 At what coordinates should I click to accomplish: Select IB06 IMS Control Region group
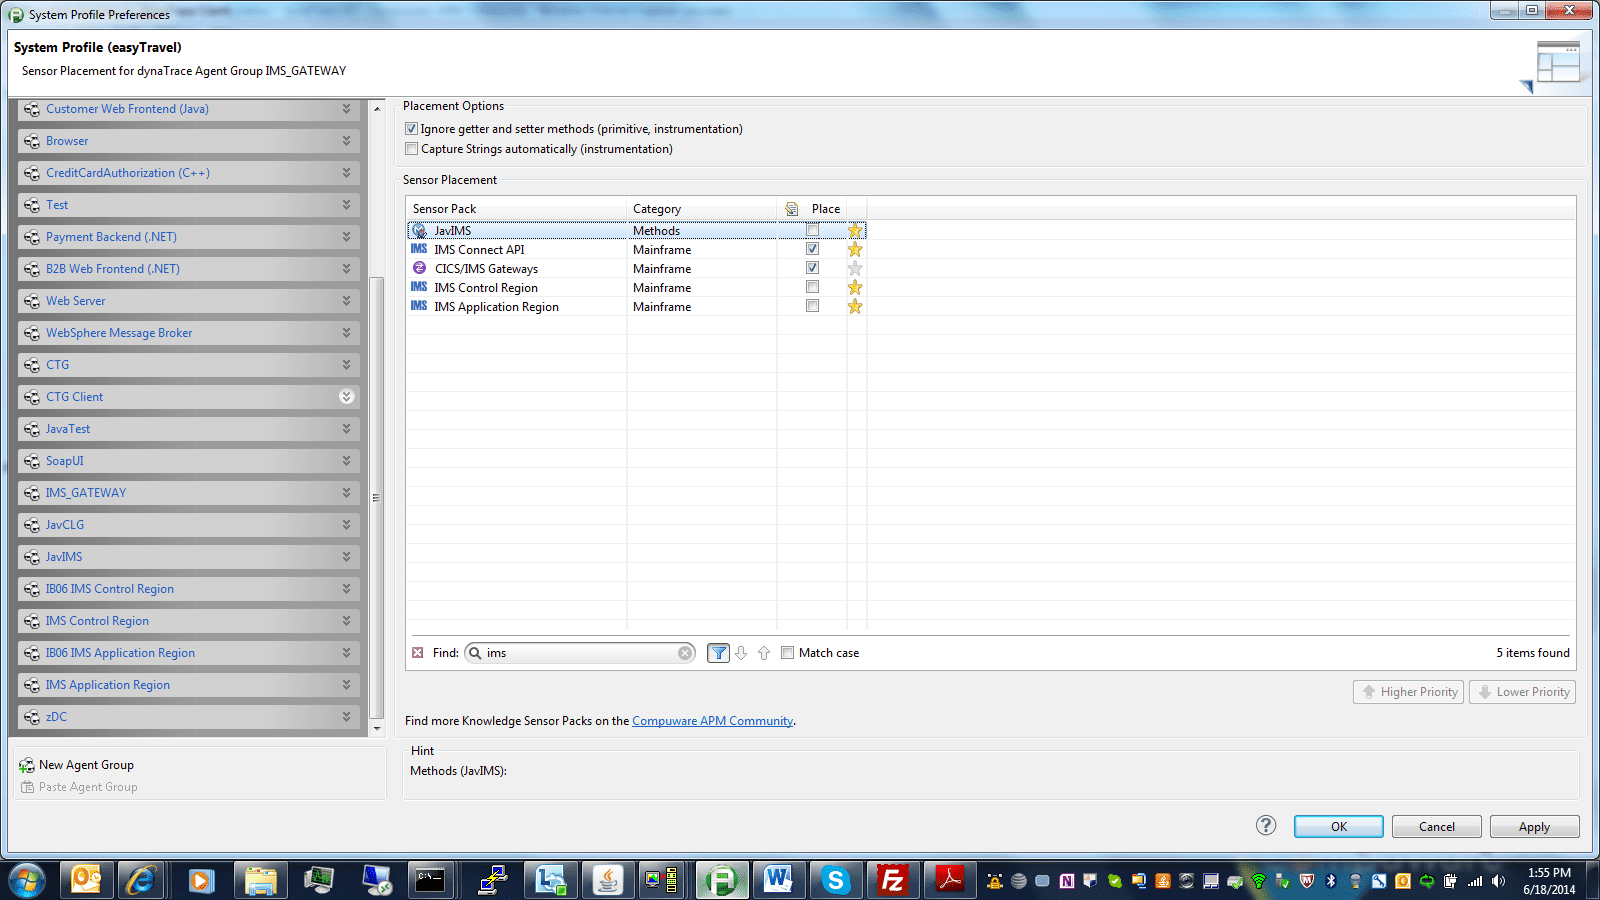189,589
